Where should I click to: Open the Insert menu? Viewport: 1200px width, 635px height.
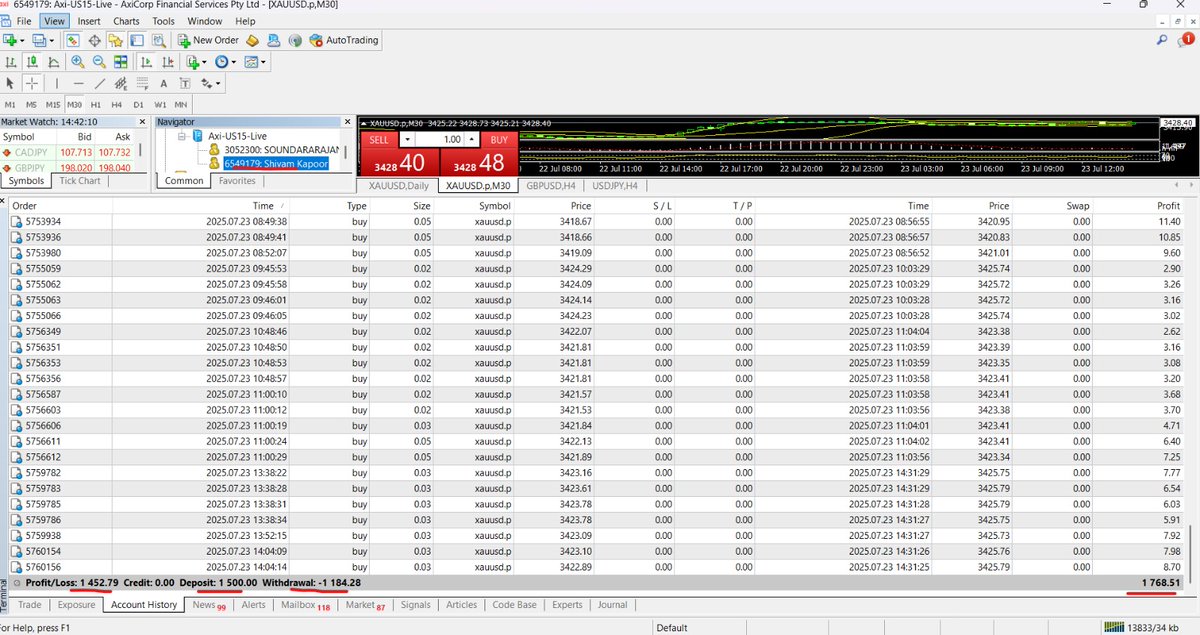[x=88, y=21]
